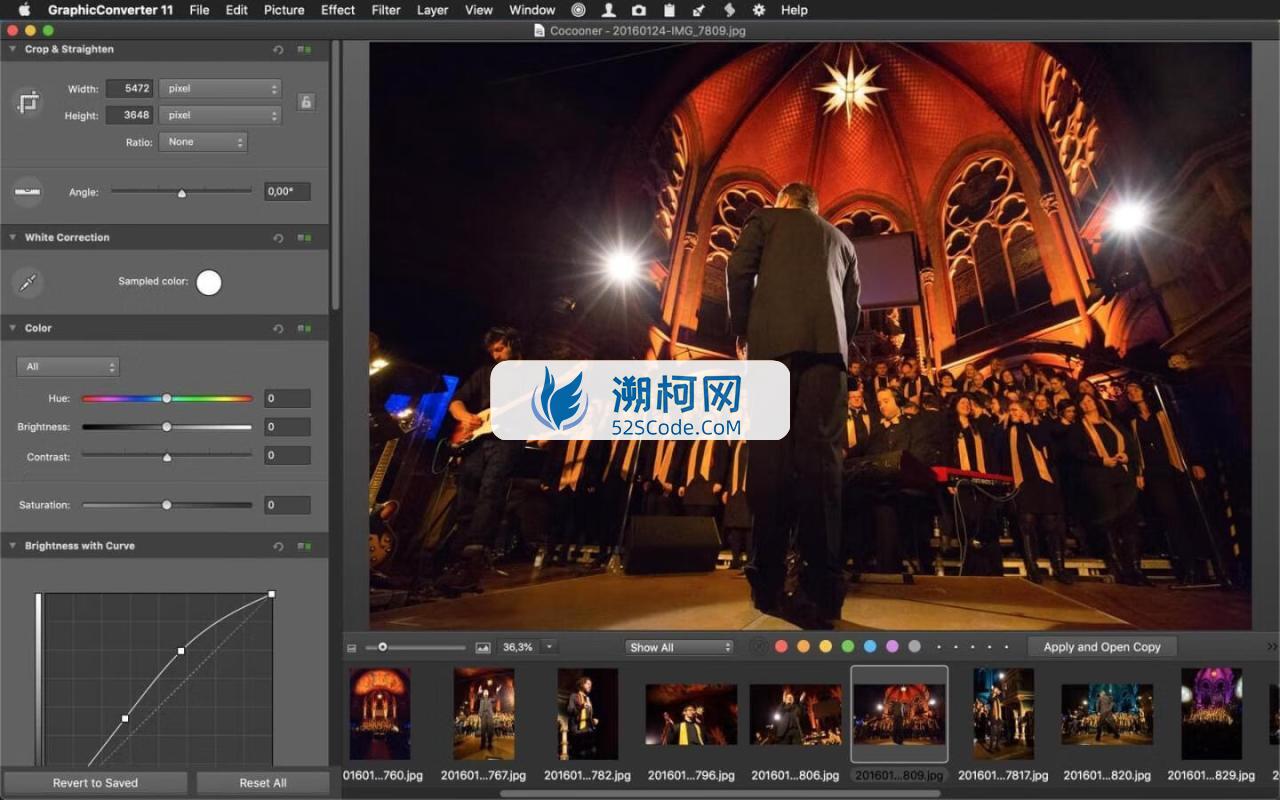Open the Show All filter dropdown
The height and width of the screenshot is (800, 1280).
(x=679, y=647)
